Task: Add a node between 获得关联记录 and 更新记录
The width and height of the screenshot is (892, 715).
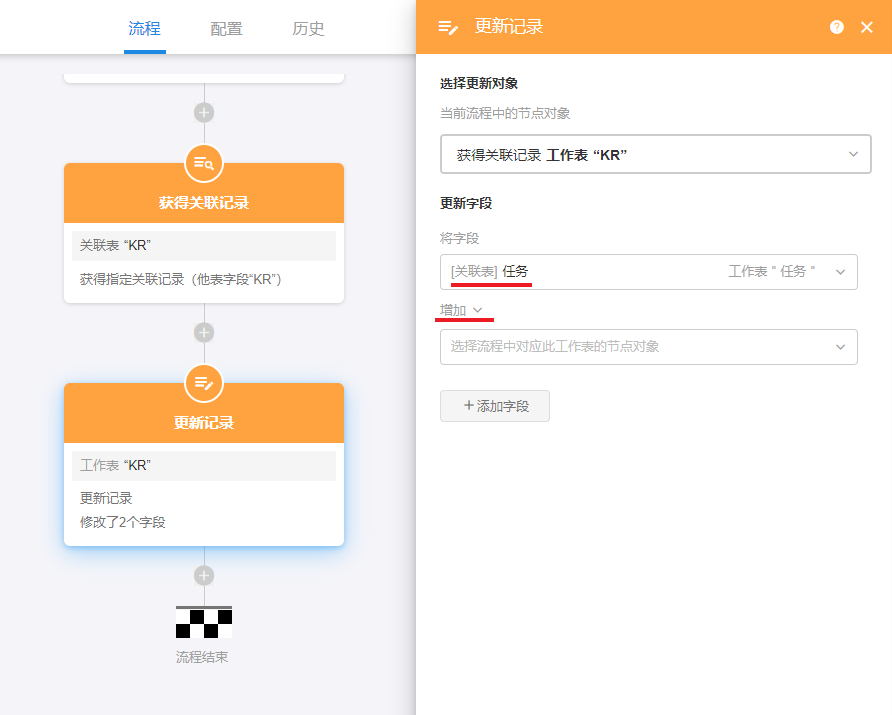Action: (x=204, y=332)
